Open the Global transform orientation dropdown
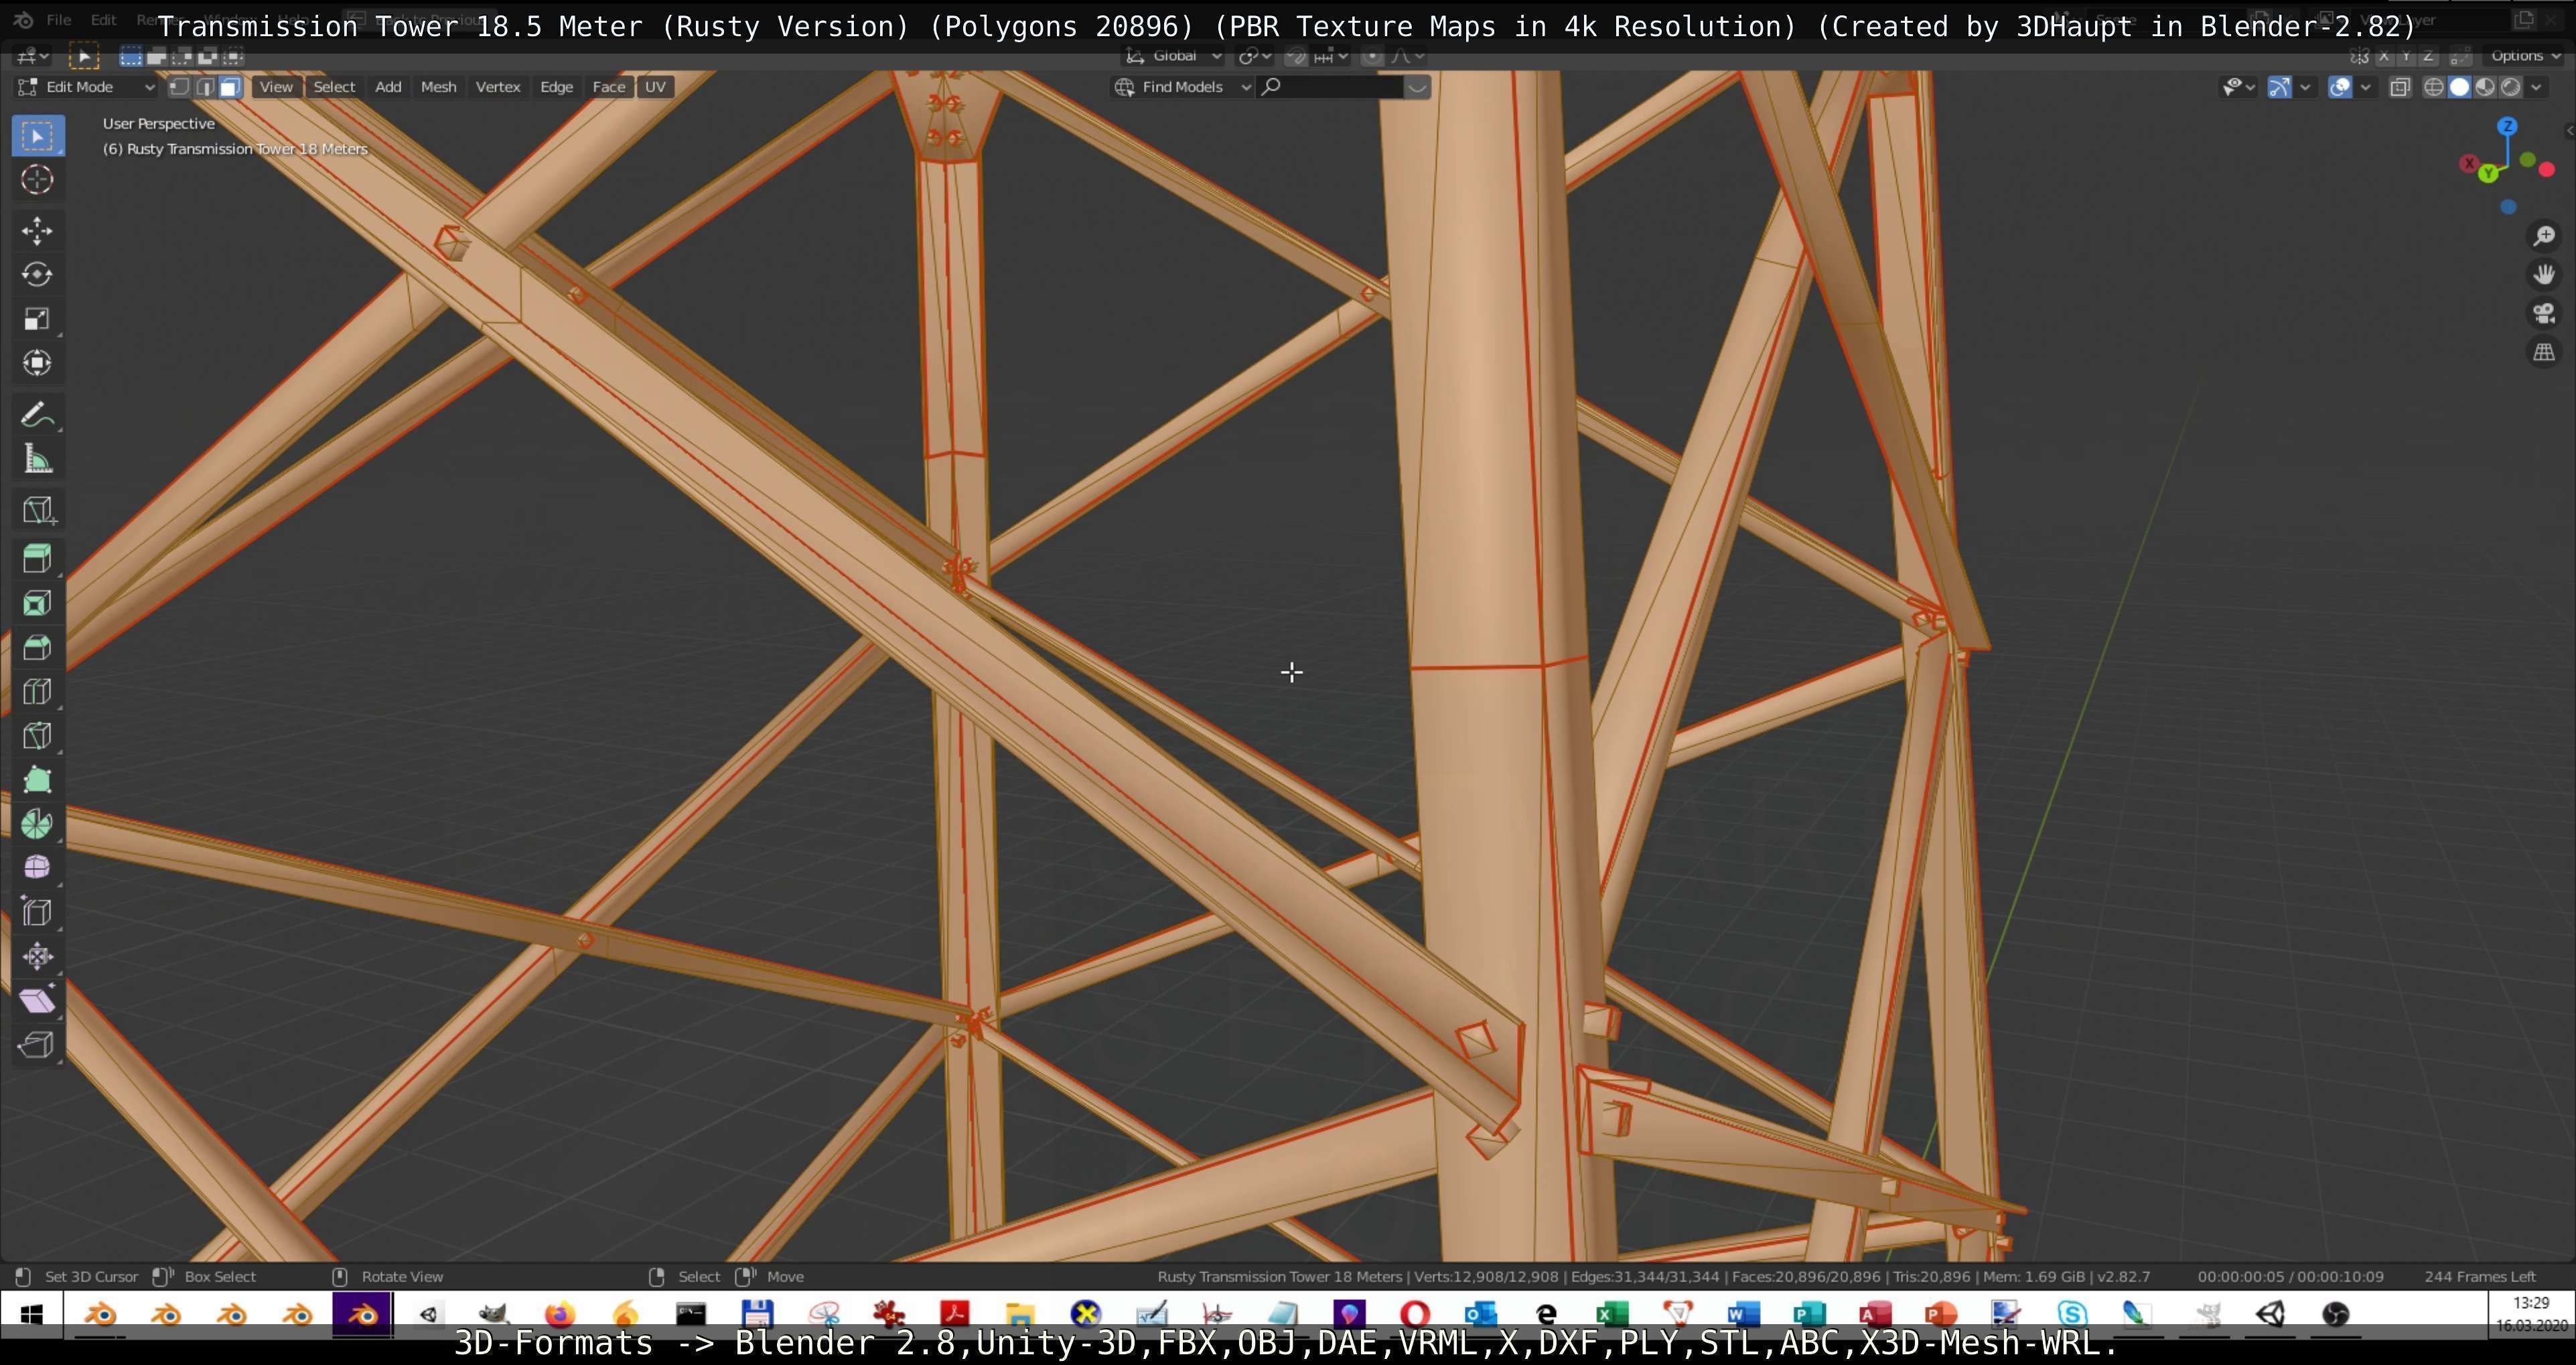 1173,56
